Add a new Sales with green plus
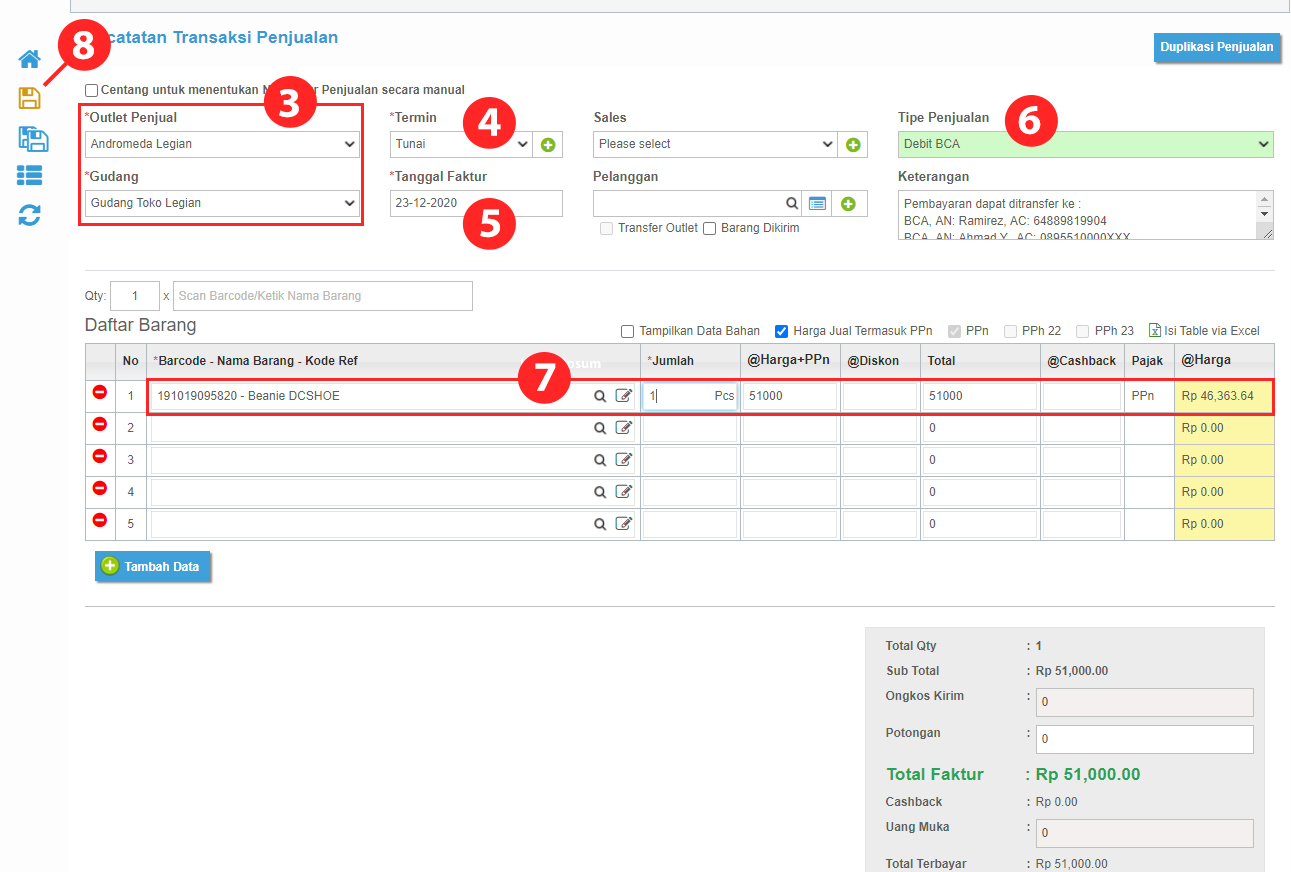 pos(853,145)
